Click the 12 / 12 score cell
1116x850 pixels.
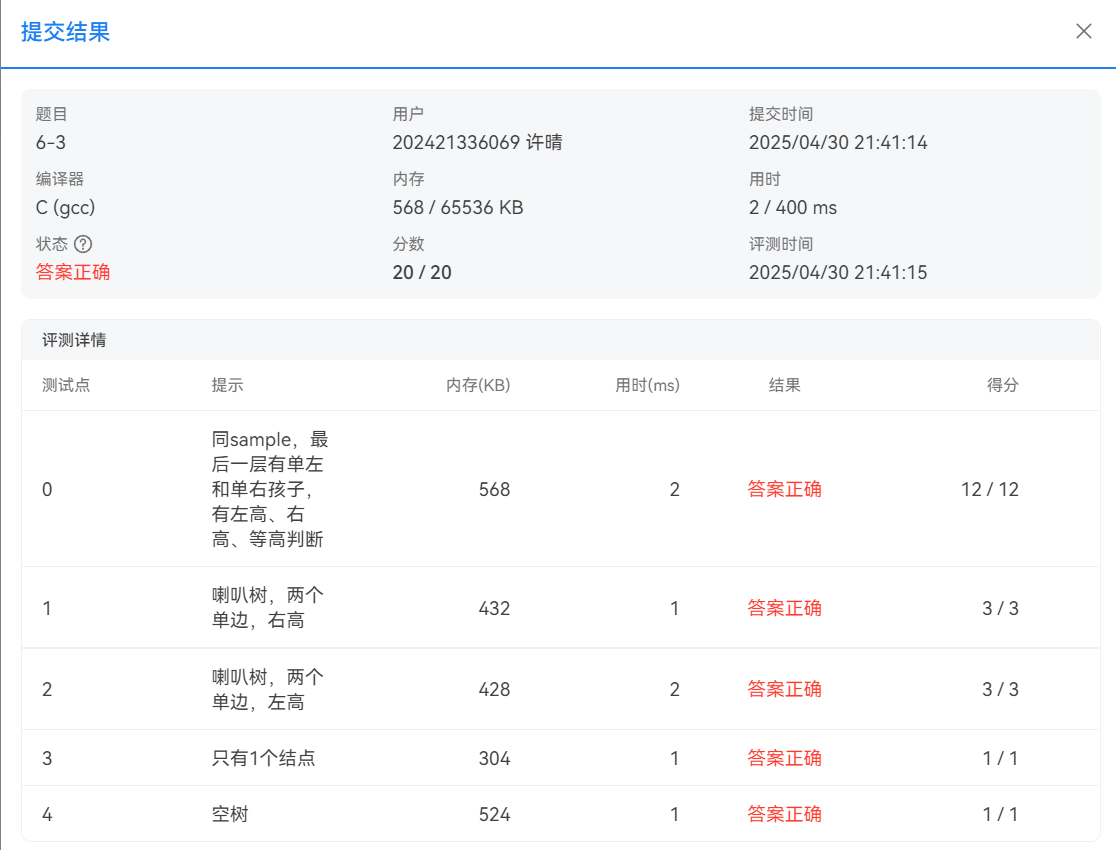(x=989, y=489)
